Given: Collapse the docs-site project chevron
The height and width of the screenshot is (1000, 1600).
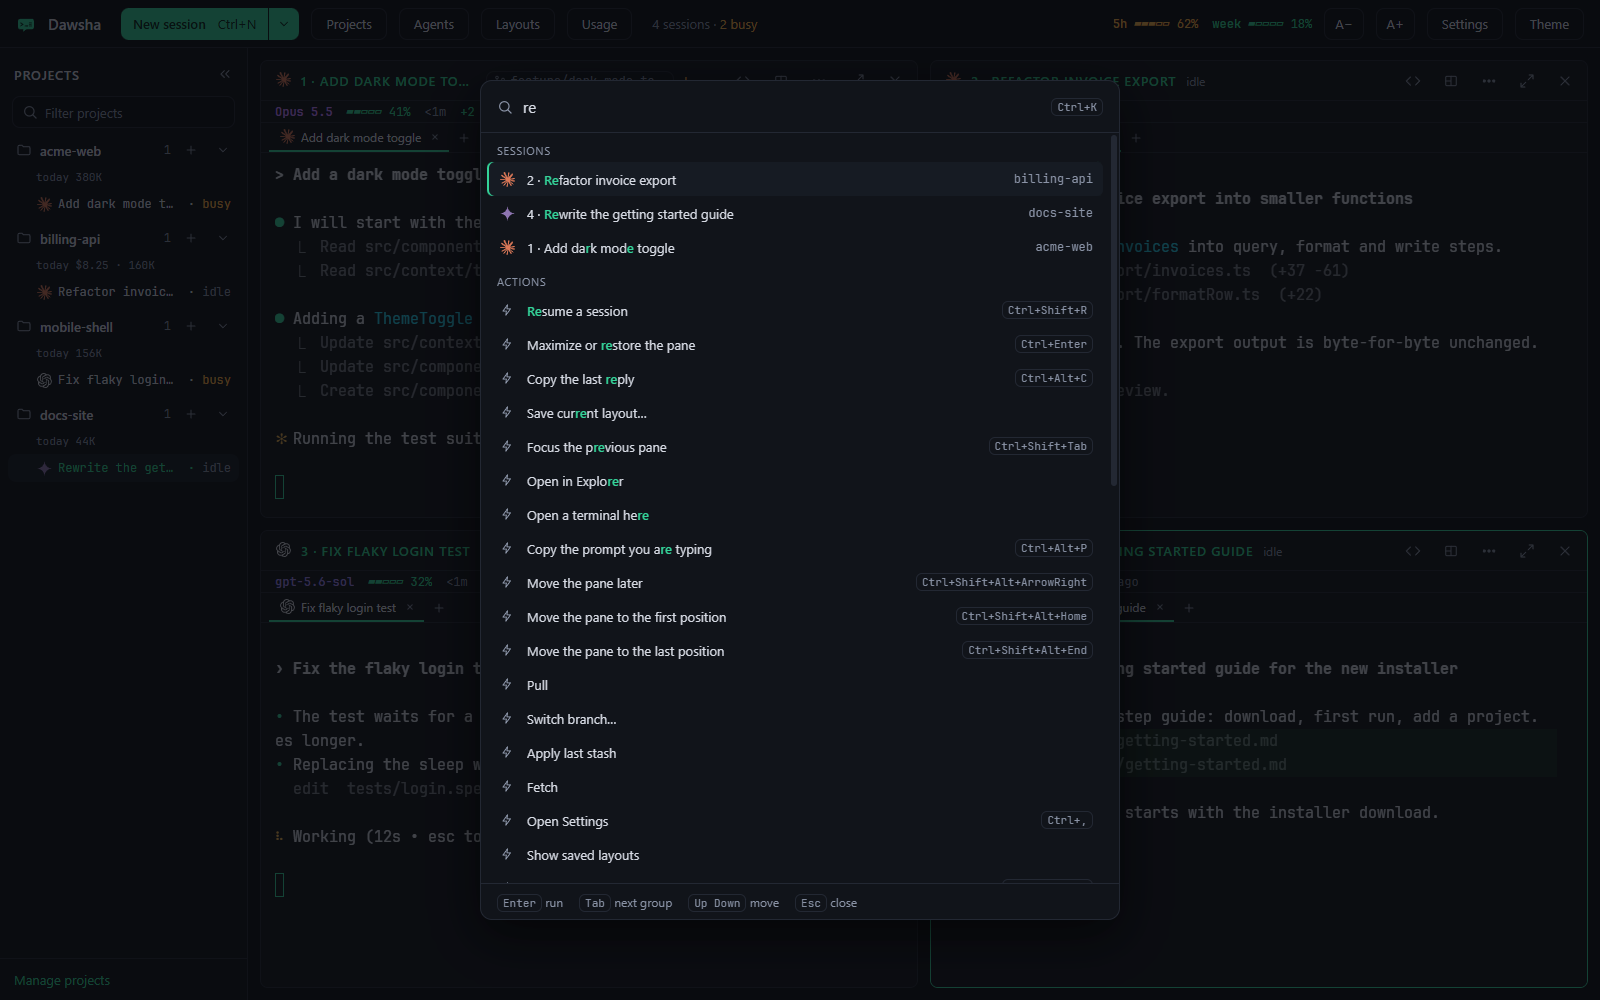Looking at the screenshot, I should [223, 414].
